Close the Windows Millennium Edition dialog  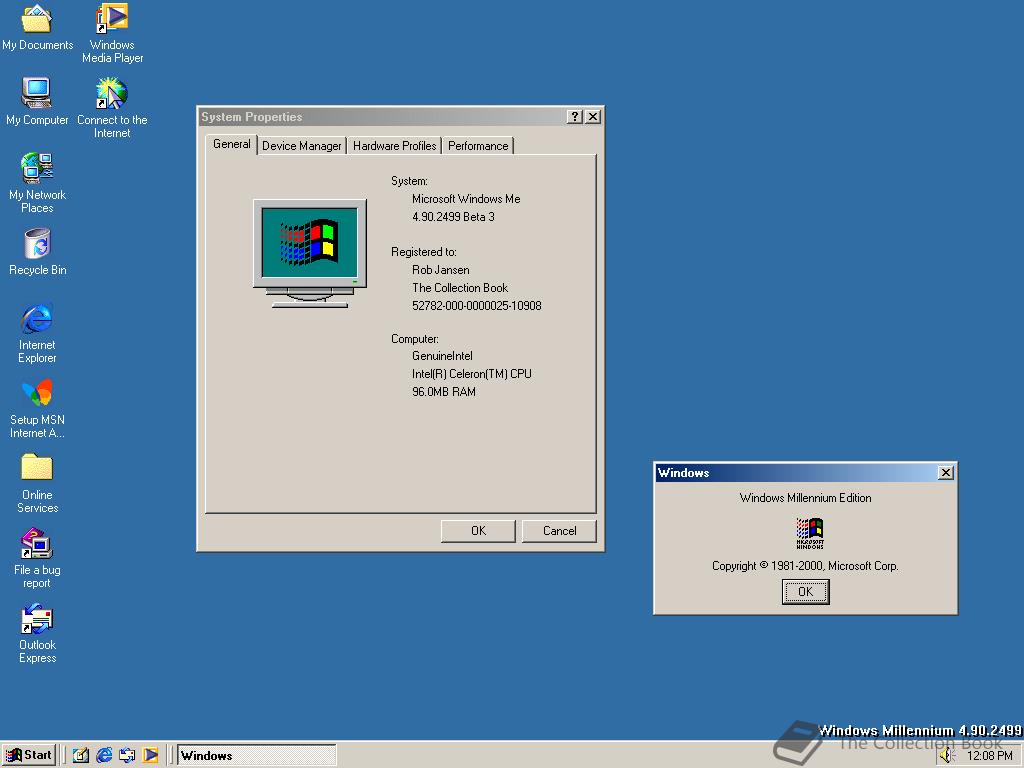946,472
